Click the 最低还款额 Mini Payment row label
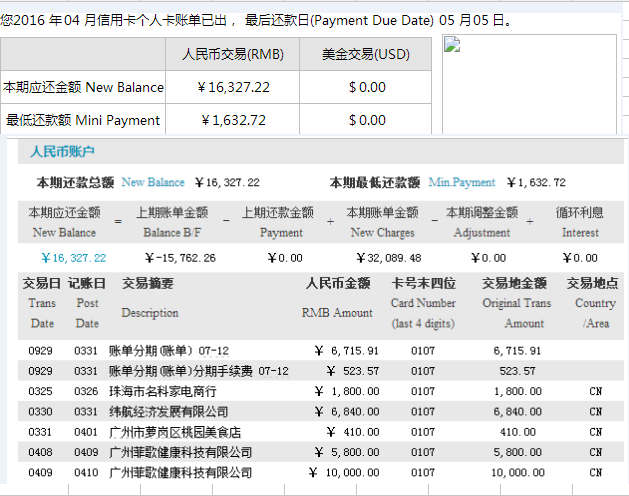 [83, 120]
